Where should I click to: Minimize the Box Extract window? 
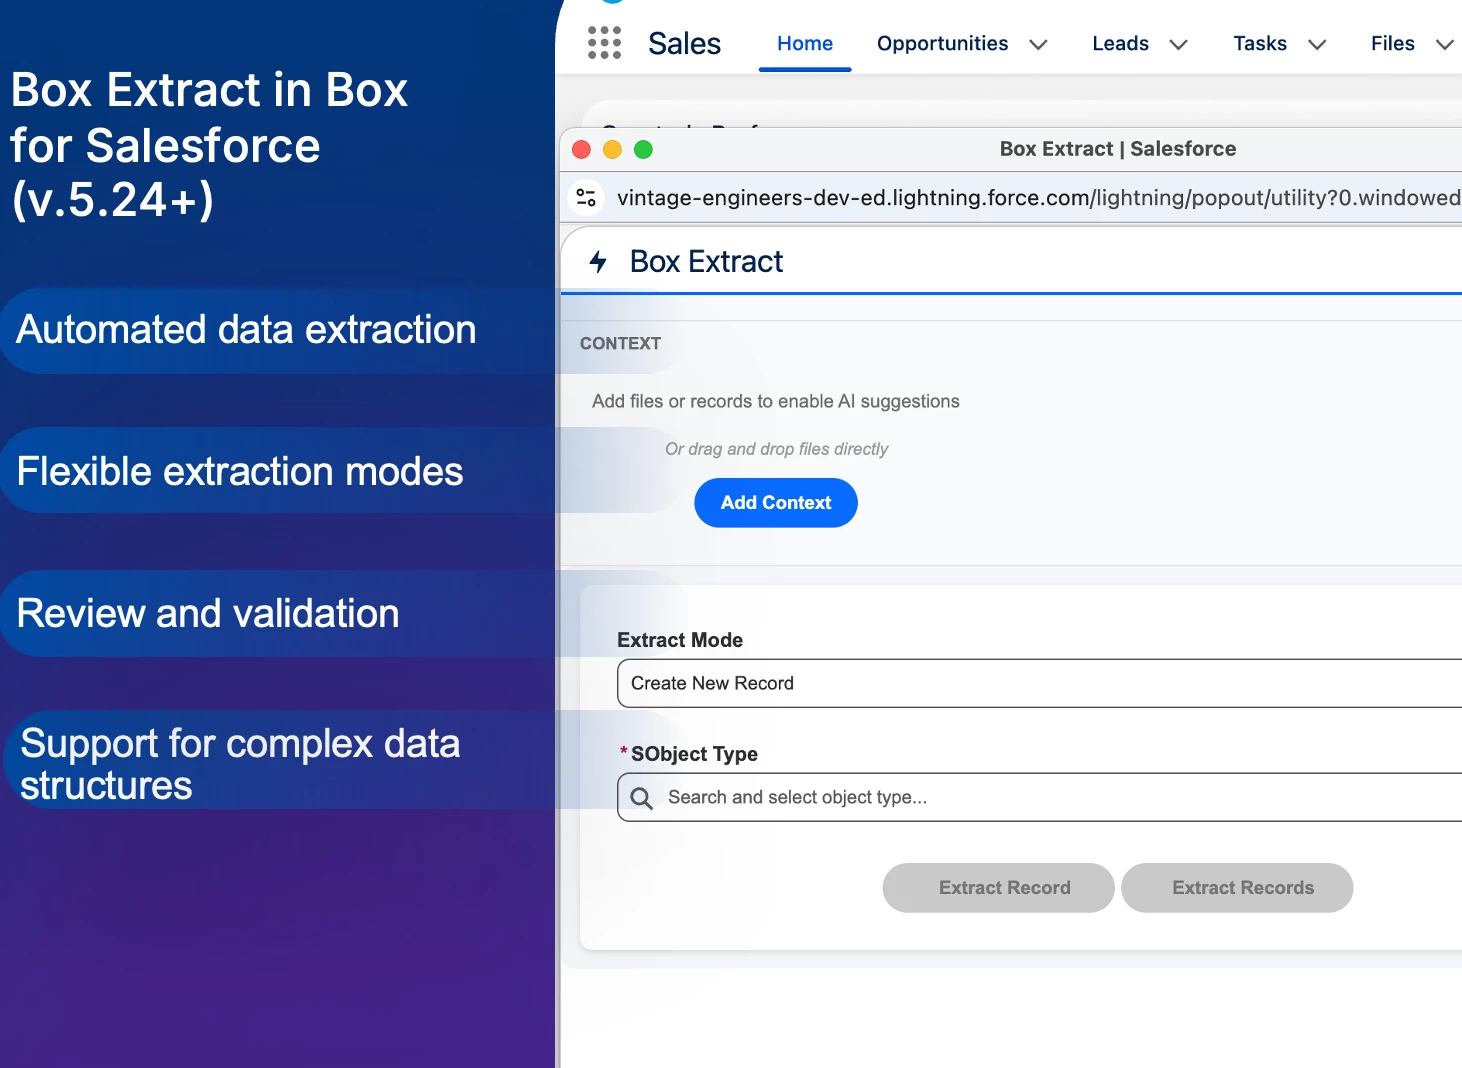[x=612, y=149]
